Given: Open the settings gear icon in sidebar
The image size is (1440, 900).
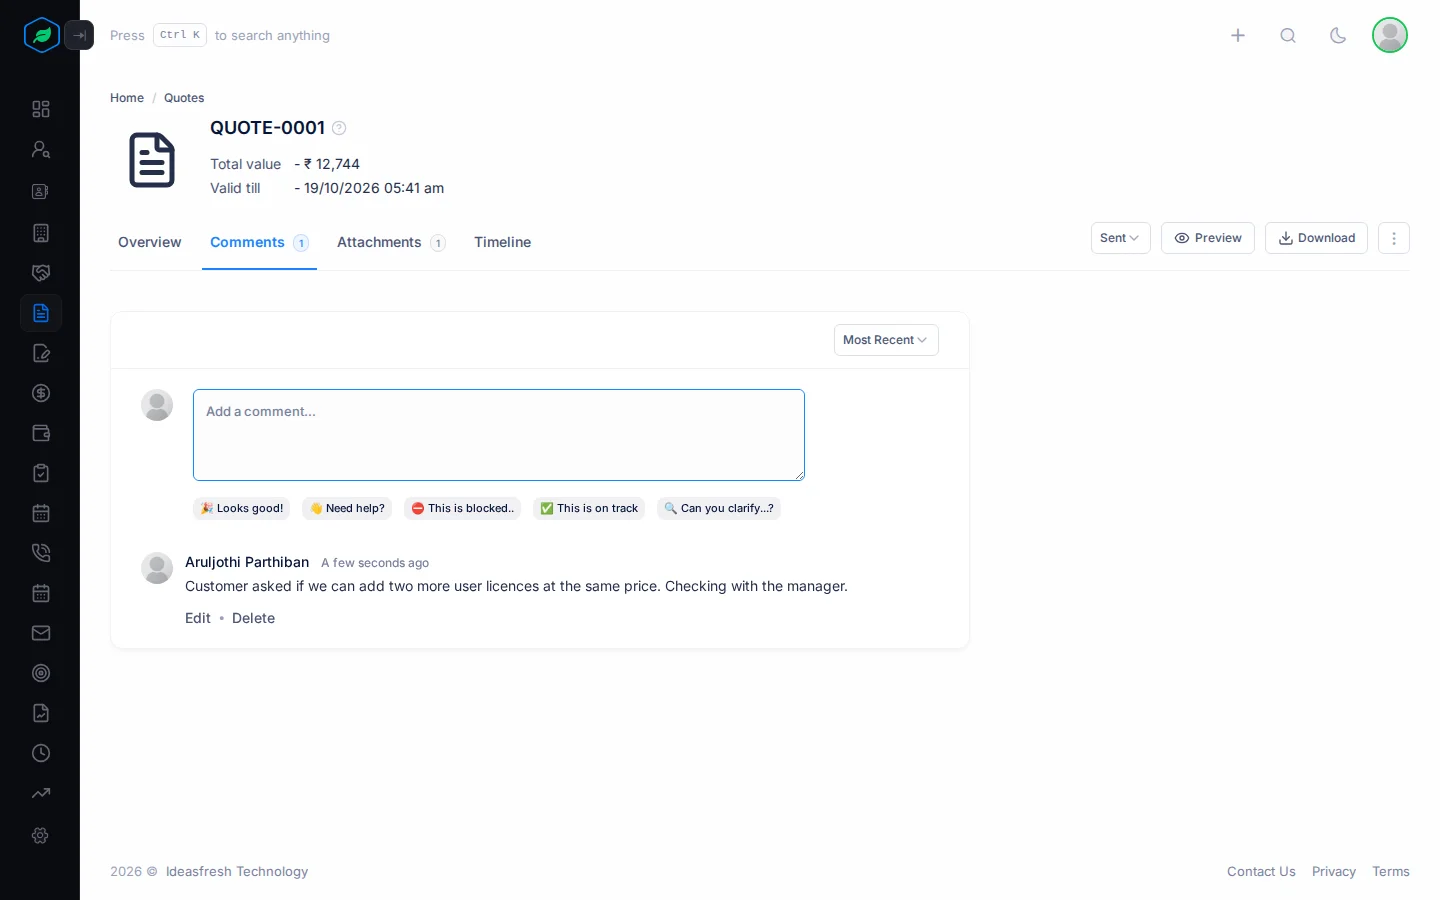Looking at the screenshot, I should click(x=41, y=835).
